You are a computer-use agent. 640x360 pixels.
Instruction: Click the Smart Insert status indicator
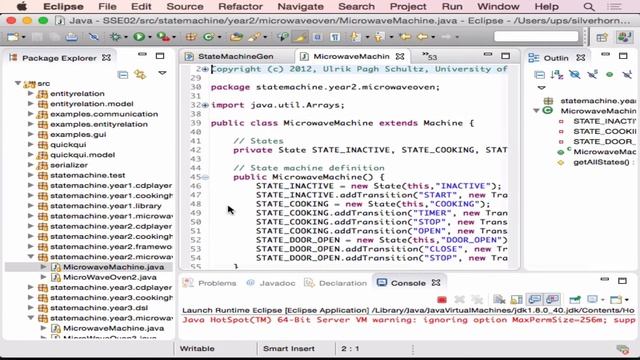point(289,349)
